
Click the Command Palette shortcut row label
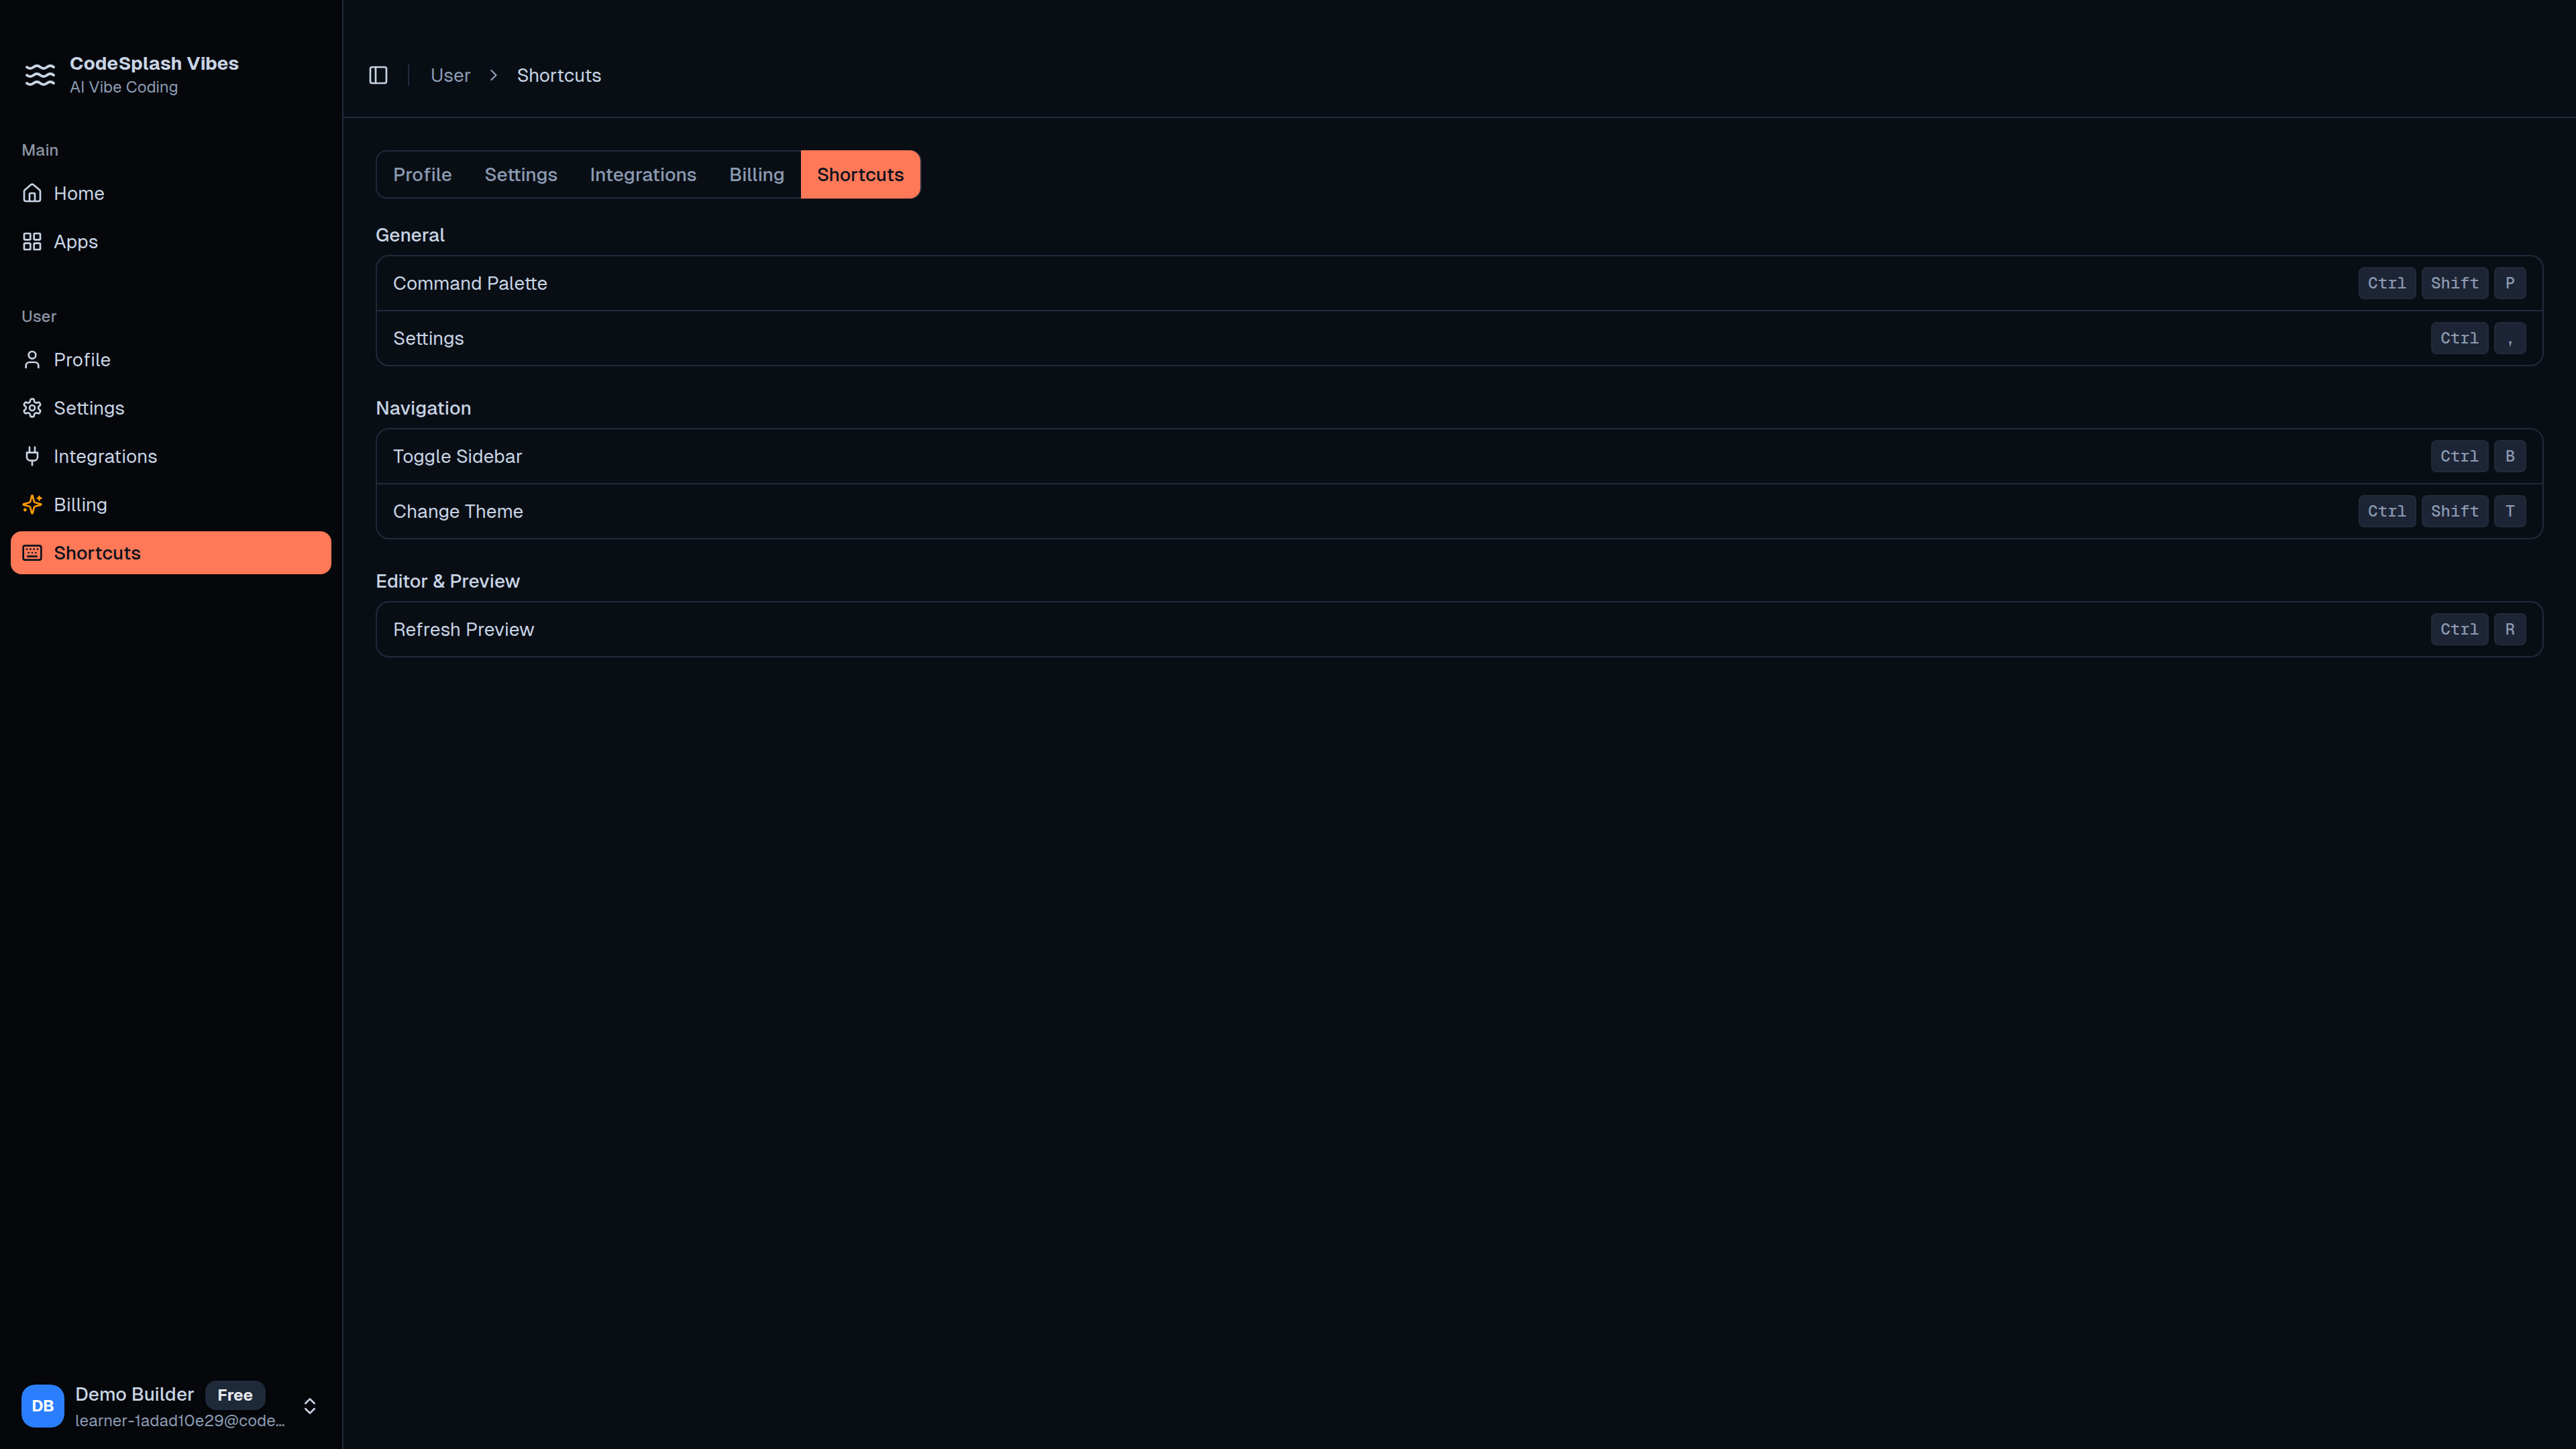pyautogui.click(x=470, y=283)
